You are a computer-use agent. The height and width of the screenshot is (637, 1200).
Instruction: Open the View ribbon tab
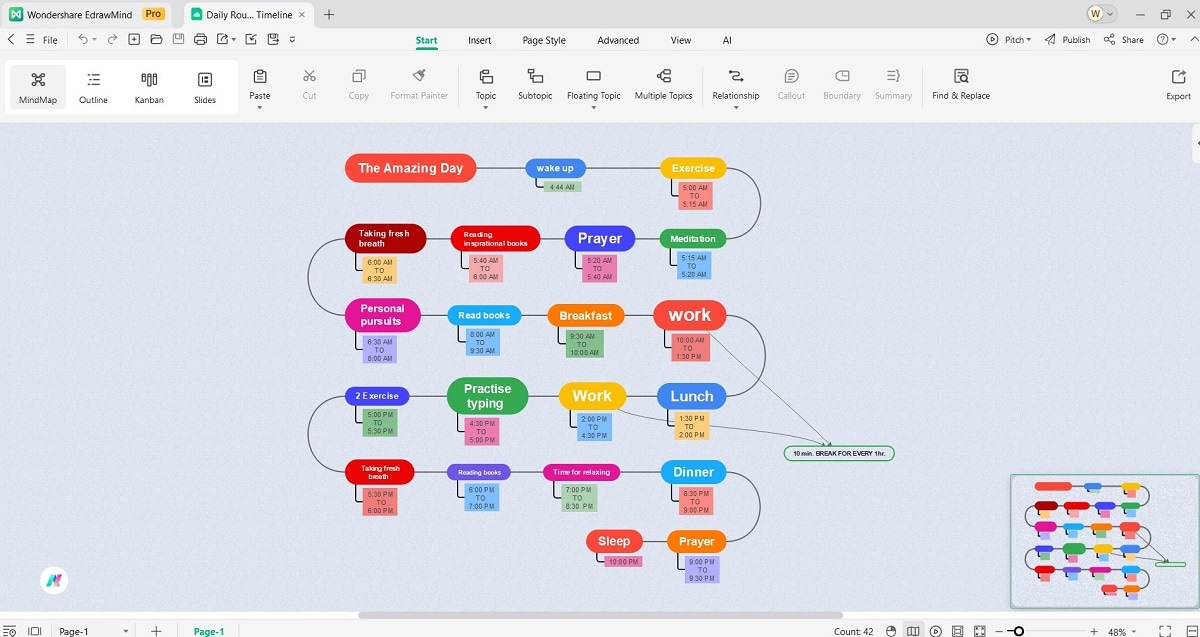pos(681,40)
